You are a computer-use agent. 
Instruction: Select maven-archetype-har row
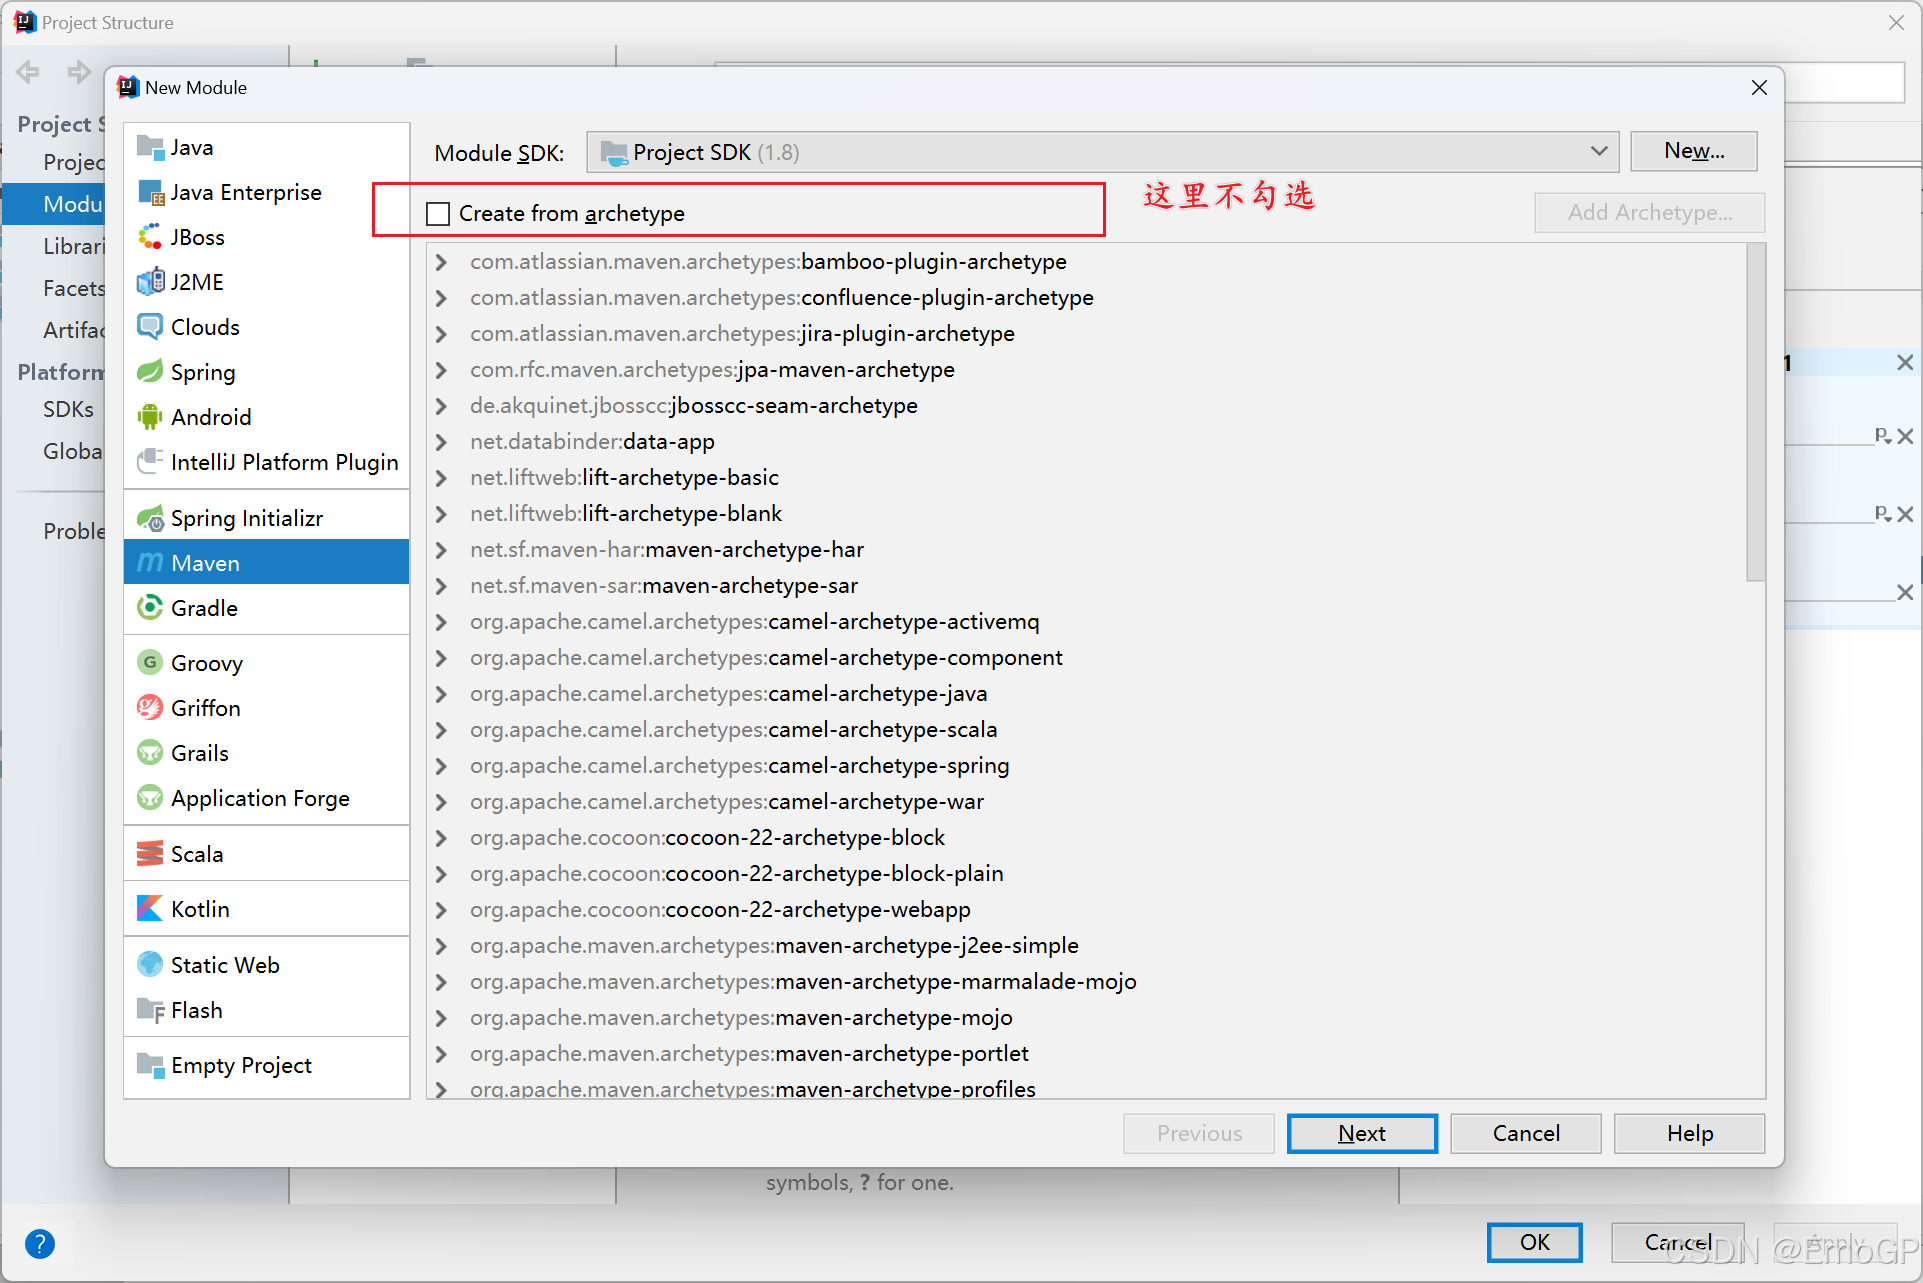point(1085,550)
